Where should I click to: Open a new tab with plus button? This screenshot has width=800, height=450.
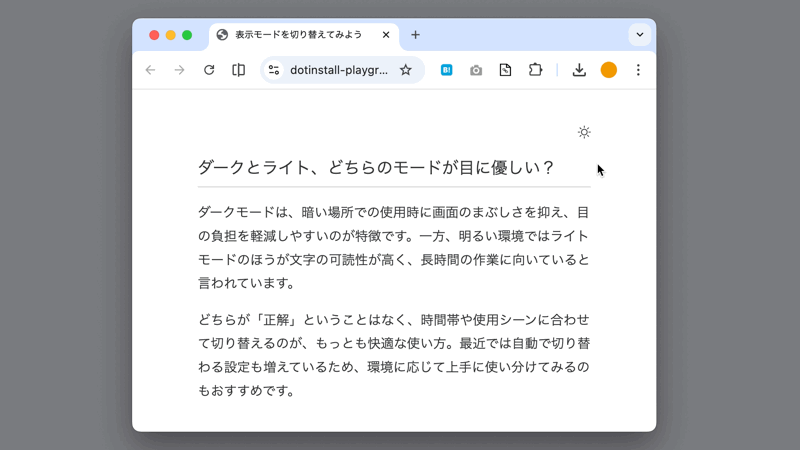[x=415, y=35]
